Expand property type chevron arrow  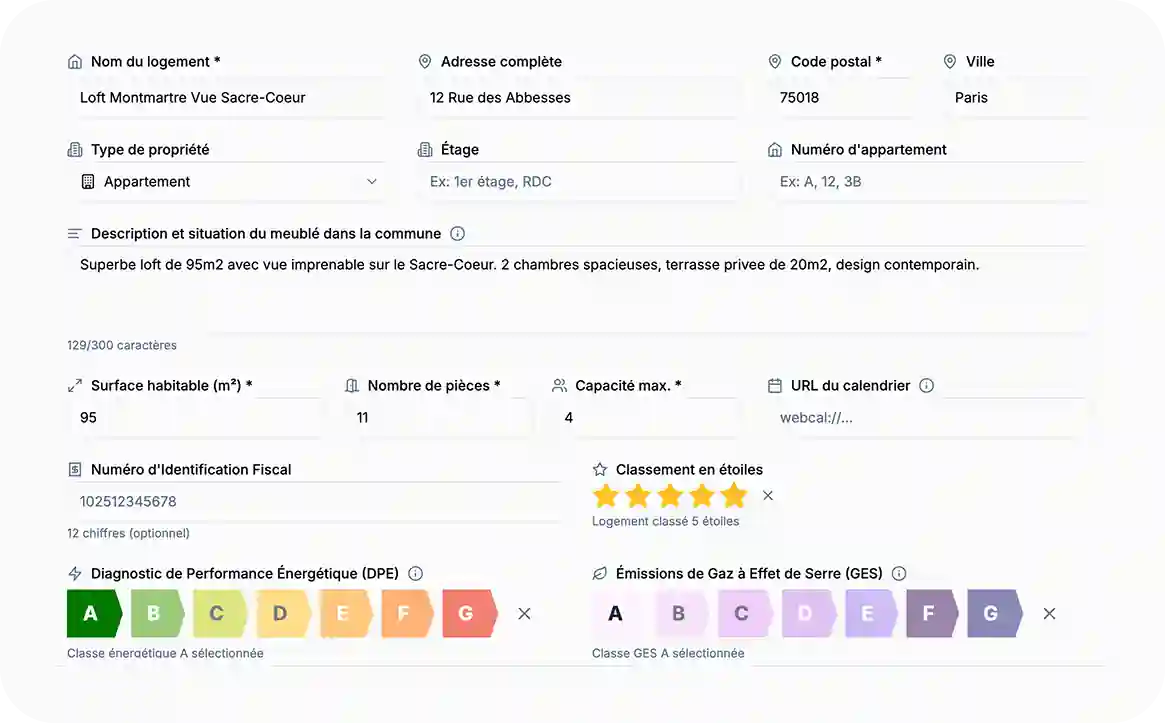click(x=372, y=182)
